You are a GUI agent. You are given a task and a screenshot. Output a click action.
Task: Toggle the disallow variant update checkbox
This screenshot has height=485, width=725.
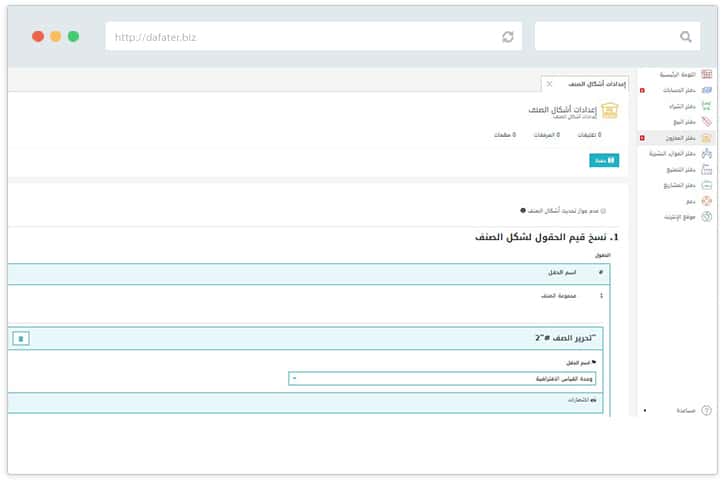pyautogui.click(x=603, y=211)
